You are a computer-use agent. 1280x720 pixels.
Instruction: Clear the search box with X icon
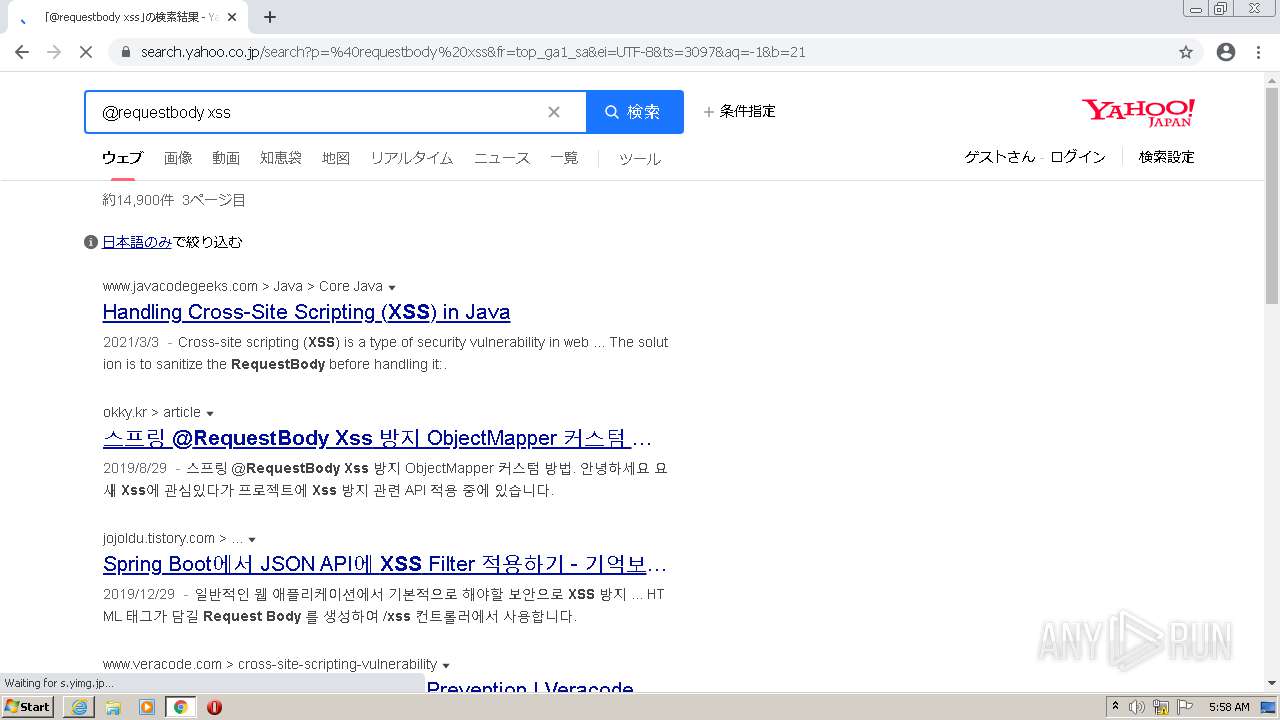pos(553,112)
